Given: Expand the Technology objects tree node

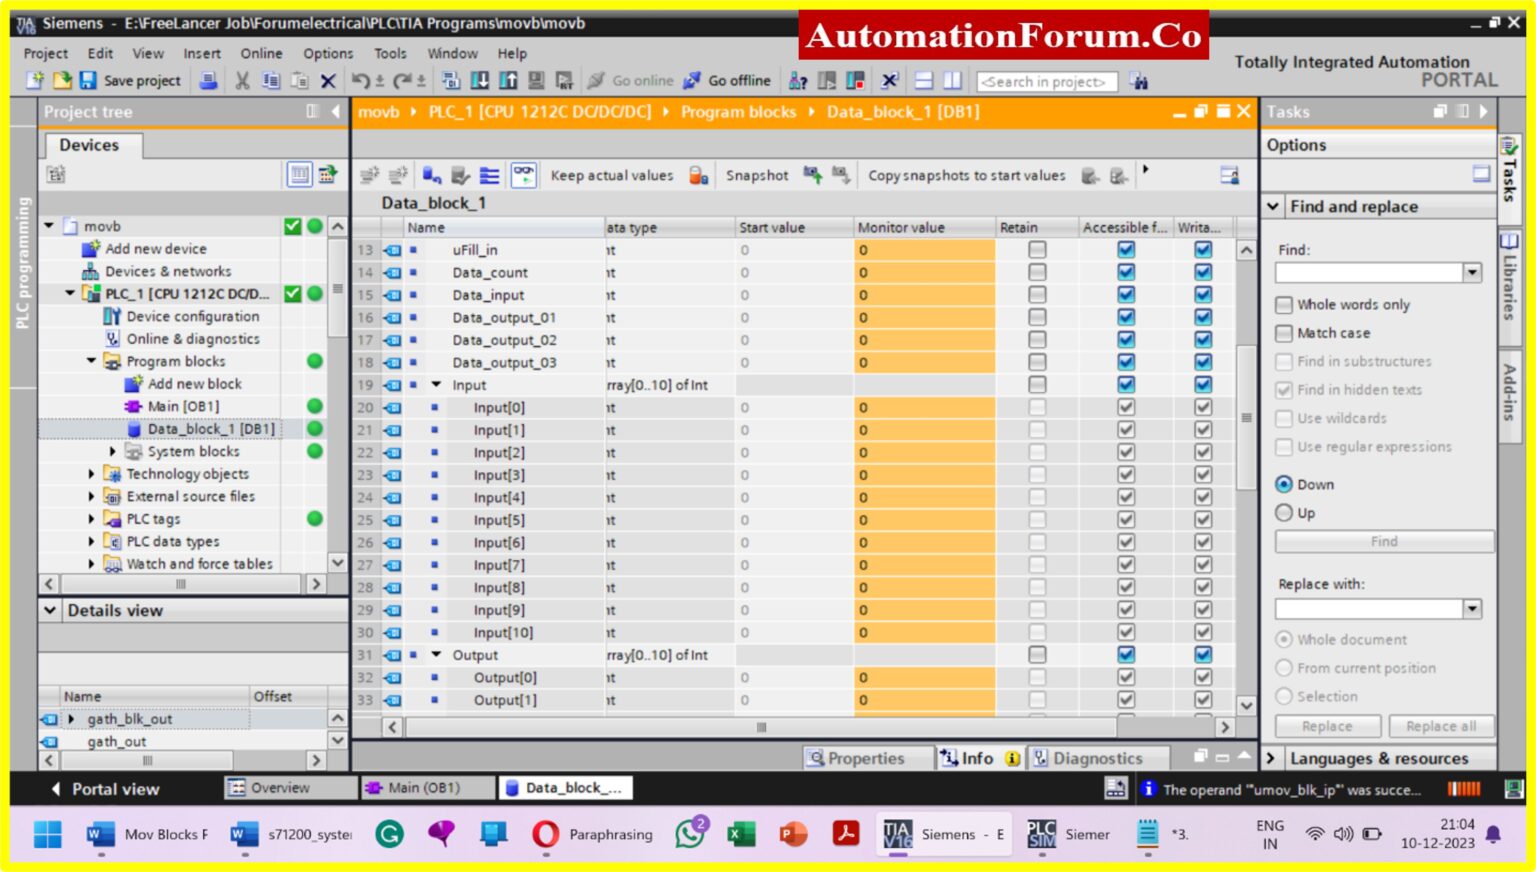Looking at the screenshot, I should click(92, 473).
